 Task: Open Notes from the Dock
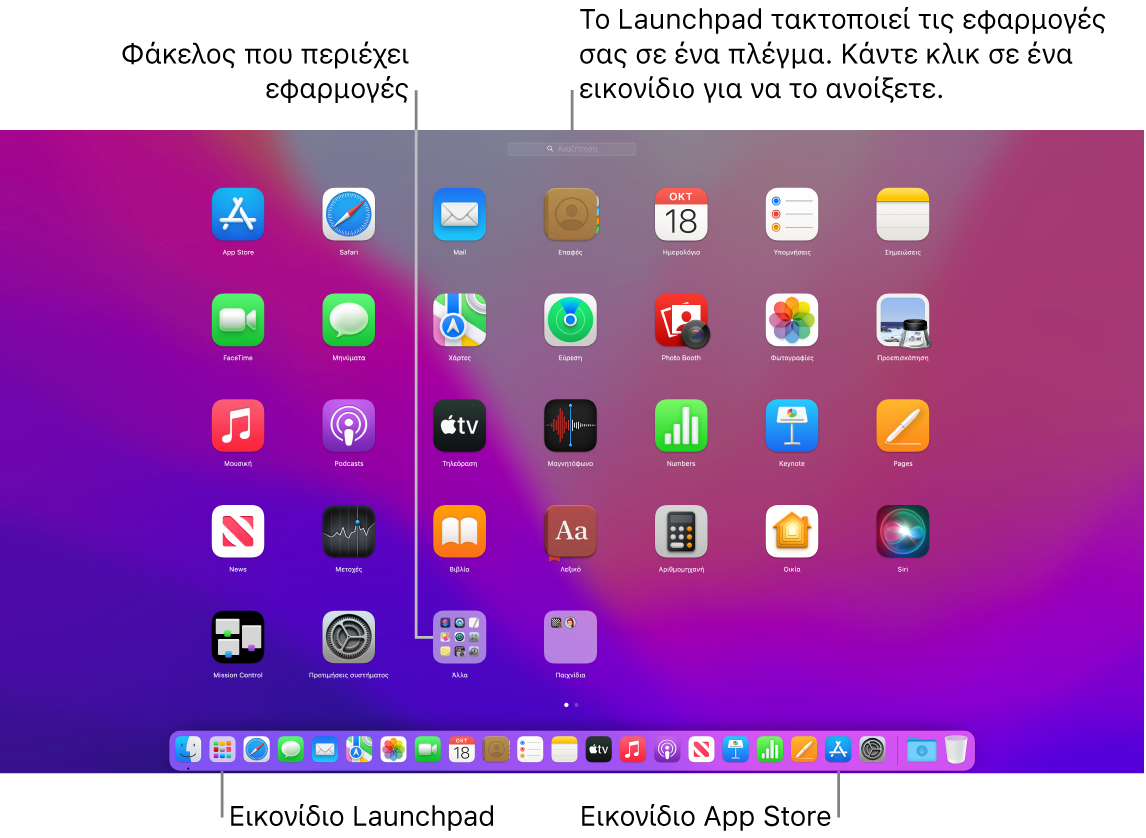(x=564, y=750)
